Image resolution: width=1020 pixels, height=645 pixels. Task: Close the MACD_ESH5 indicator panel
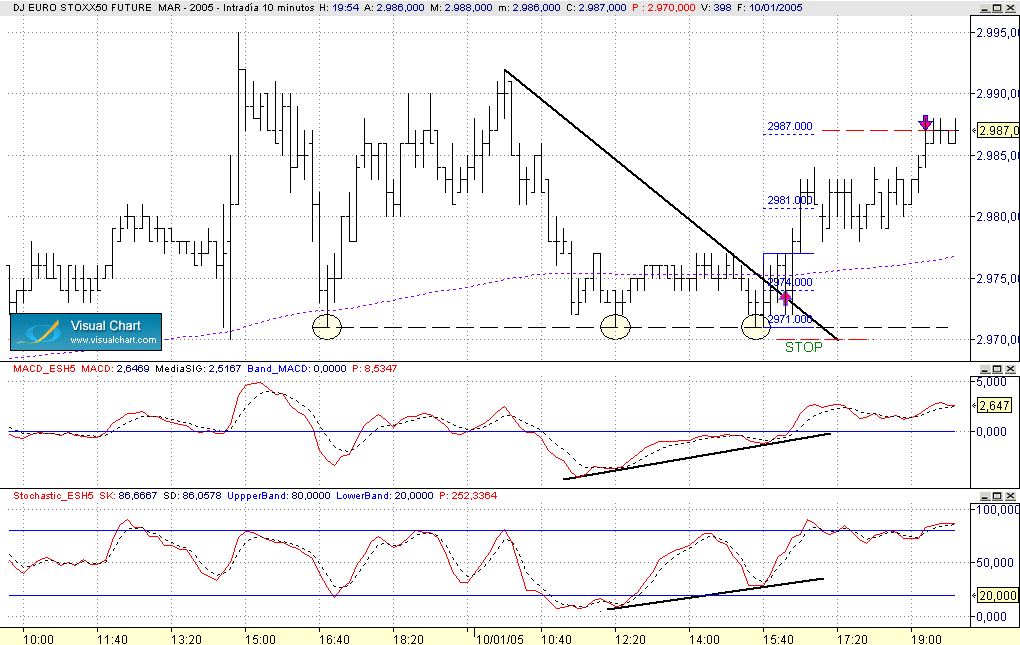tap(1010, 369)
